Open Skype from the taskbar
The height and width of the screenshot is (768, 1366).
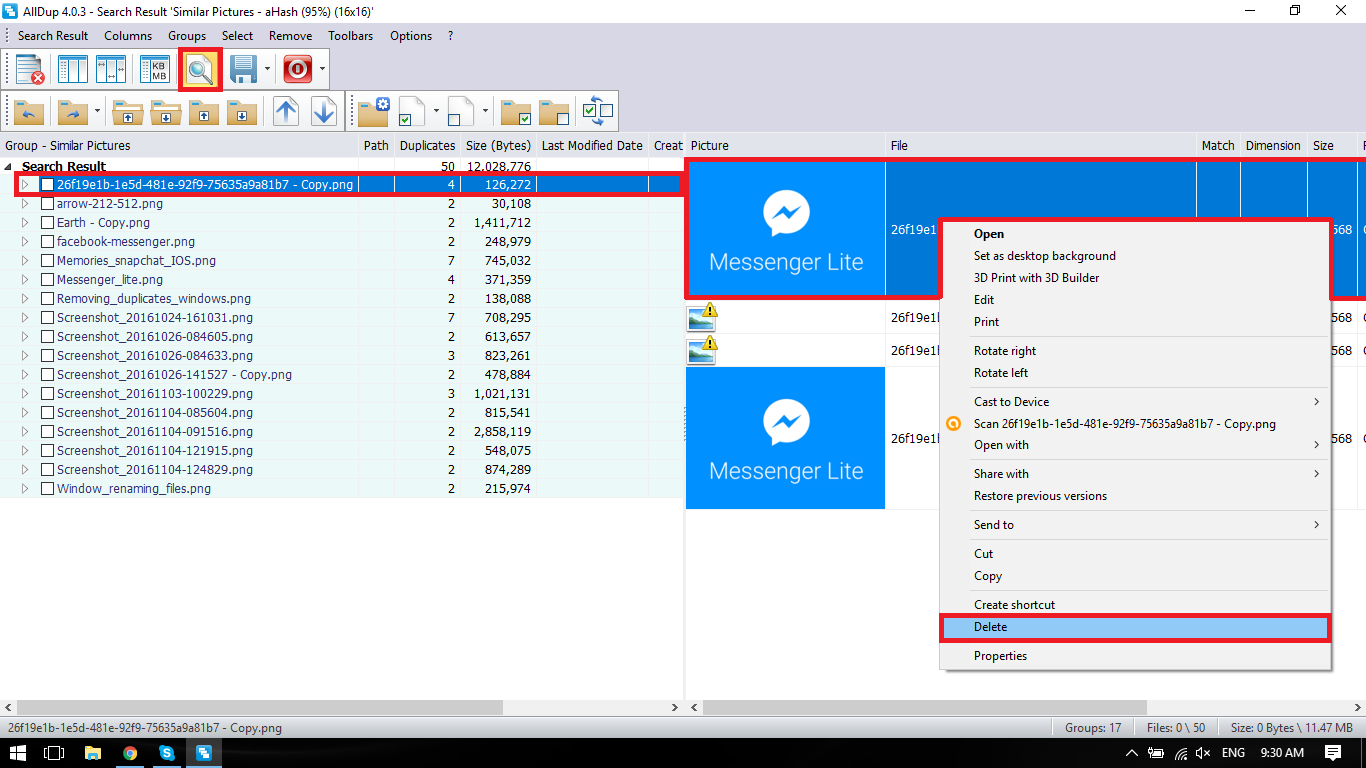167,753
